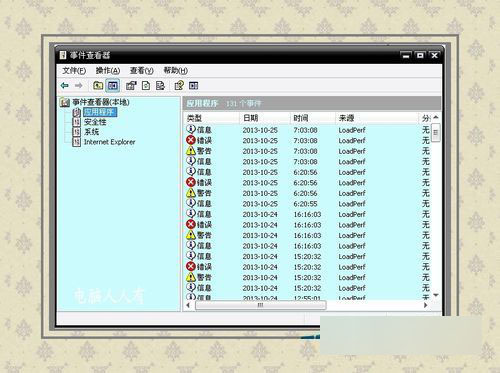Click the red error icon at 7:03:08
Screen dimensions: 500x373
[191, 140]
